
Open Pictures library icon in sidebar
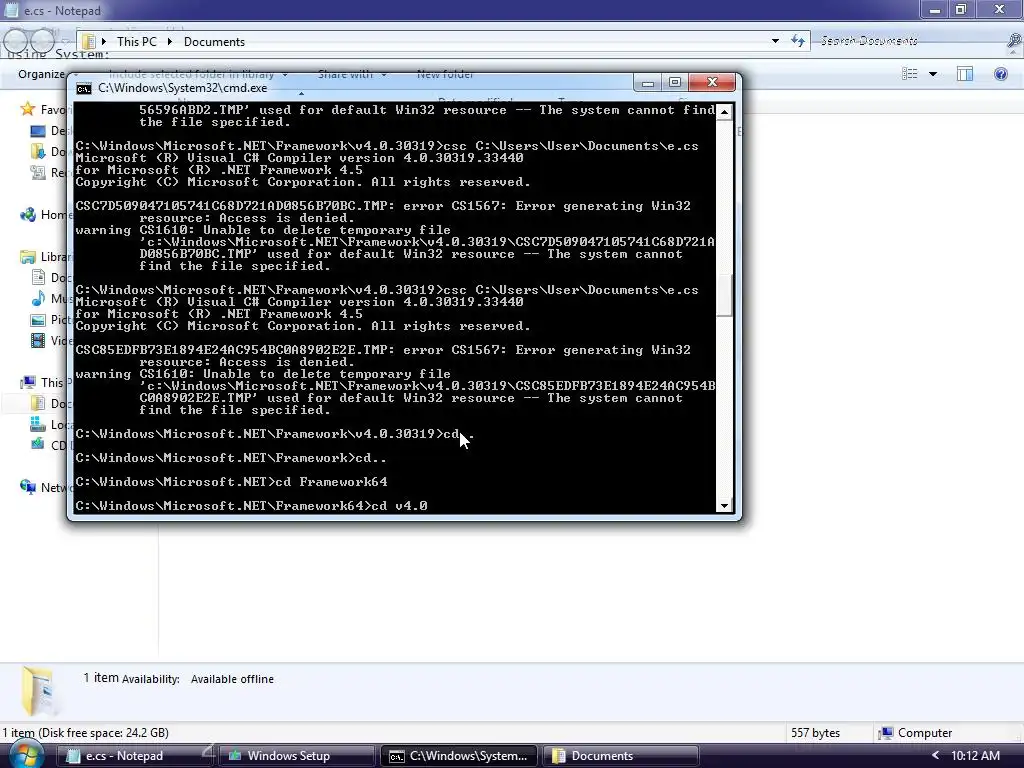click(x=38, y=319)
